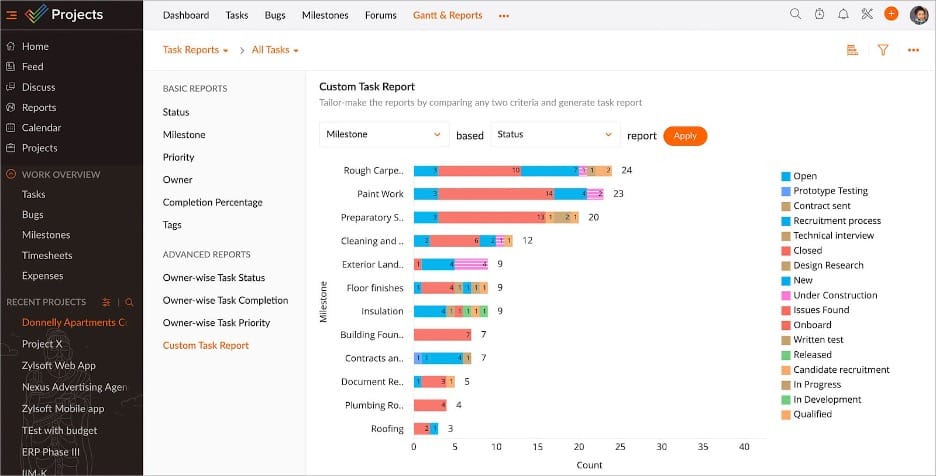This screenshot has height=476, width=936.
Task: Open the notifications bell
Action: tap(843, 14)
